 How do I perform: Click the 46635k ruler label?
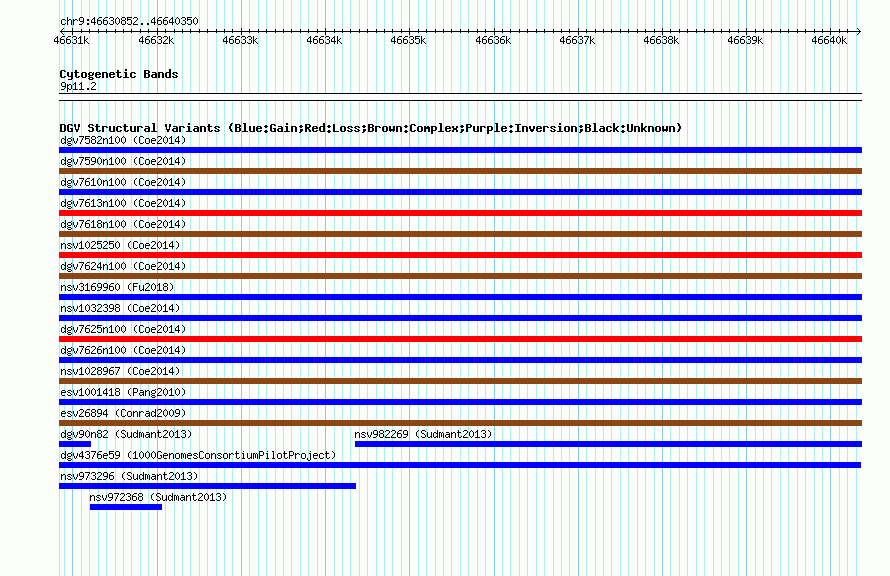pyautogui.click(x=408, y=40)
